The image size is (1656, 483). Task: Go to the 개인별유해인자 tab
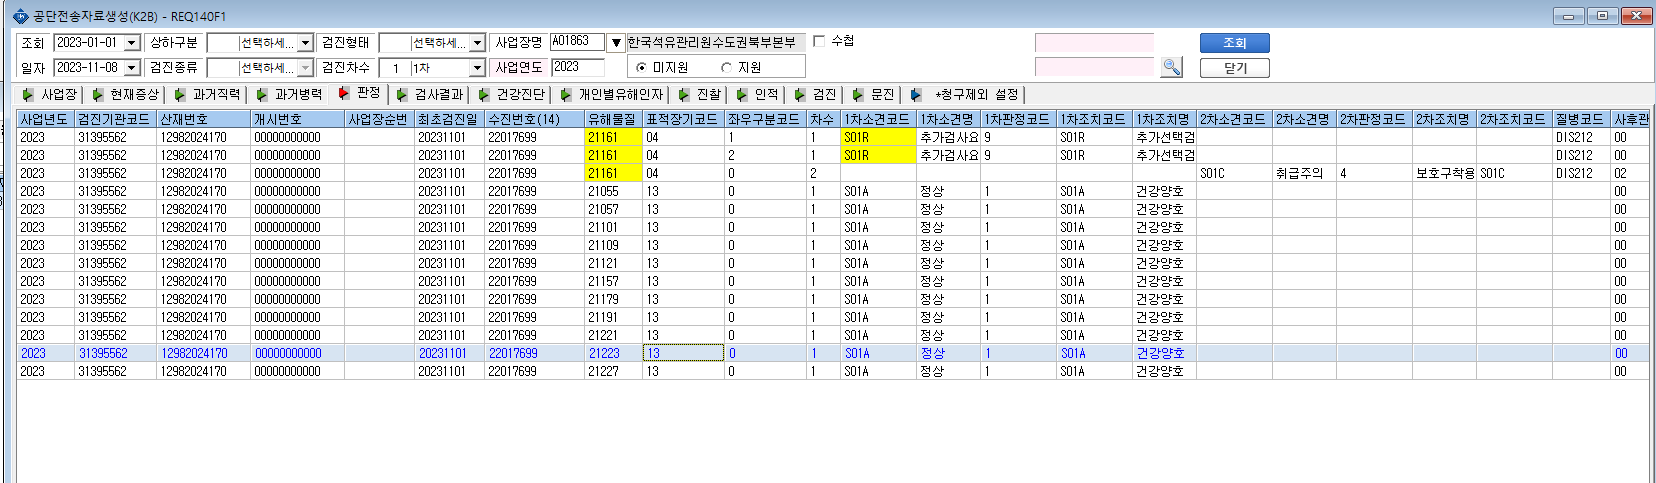click(x=612, y=94)
